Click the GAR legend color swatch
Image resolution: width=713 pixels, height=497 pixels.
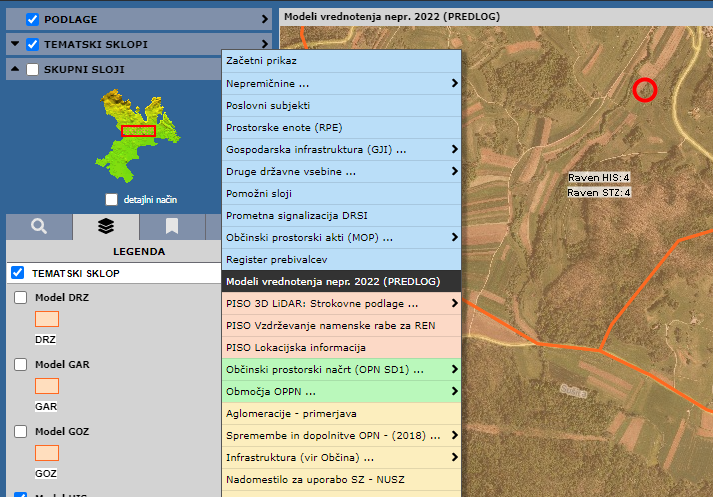(x=47, y=386)
